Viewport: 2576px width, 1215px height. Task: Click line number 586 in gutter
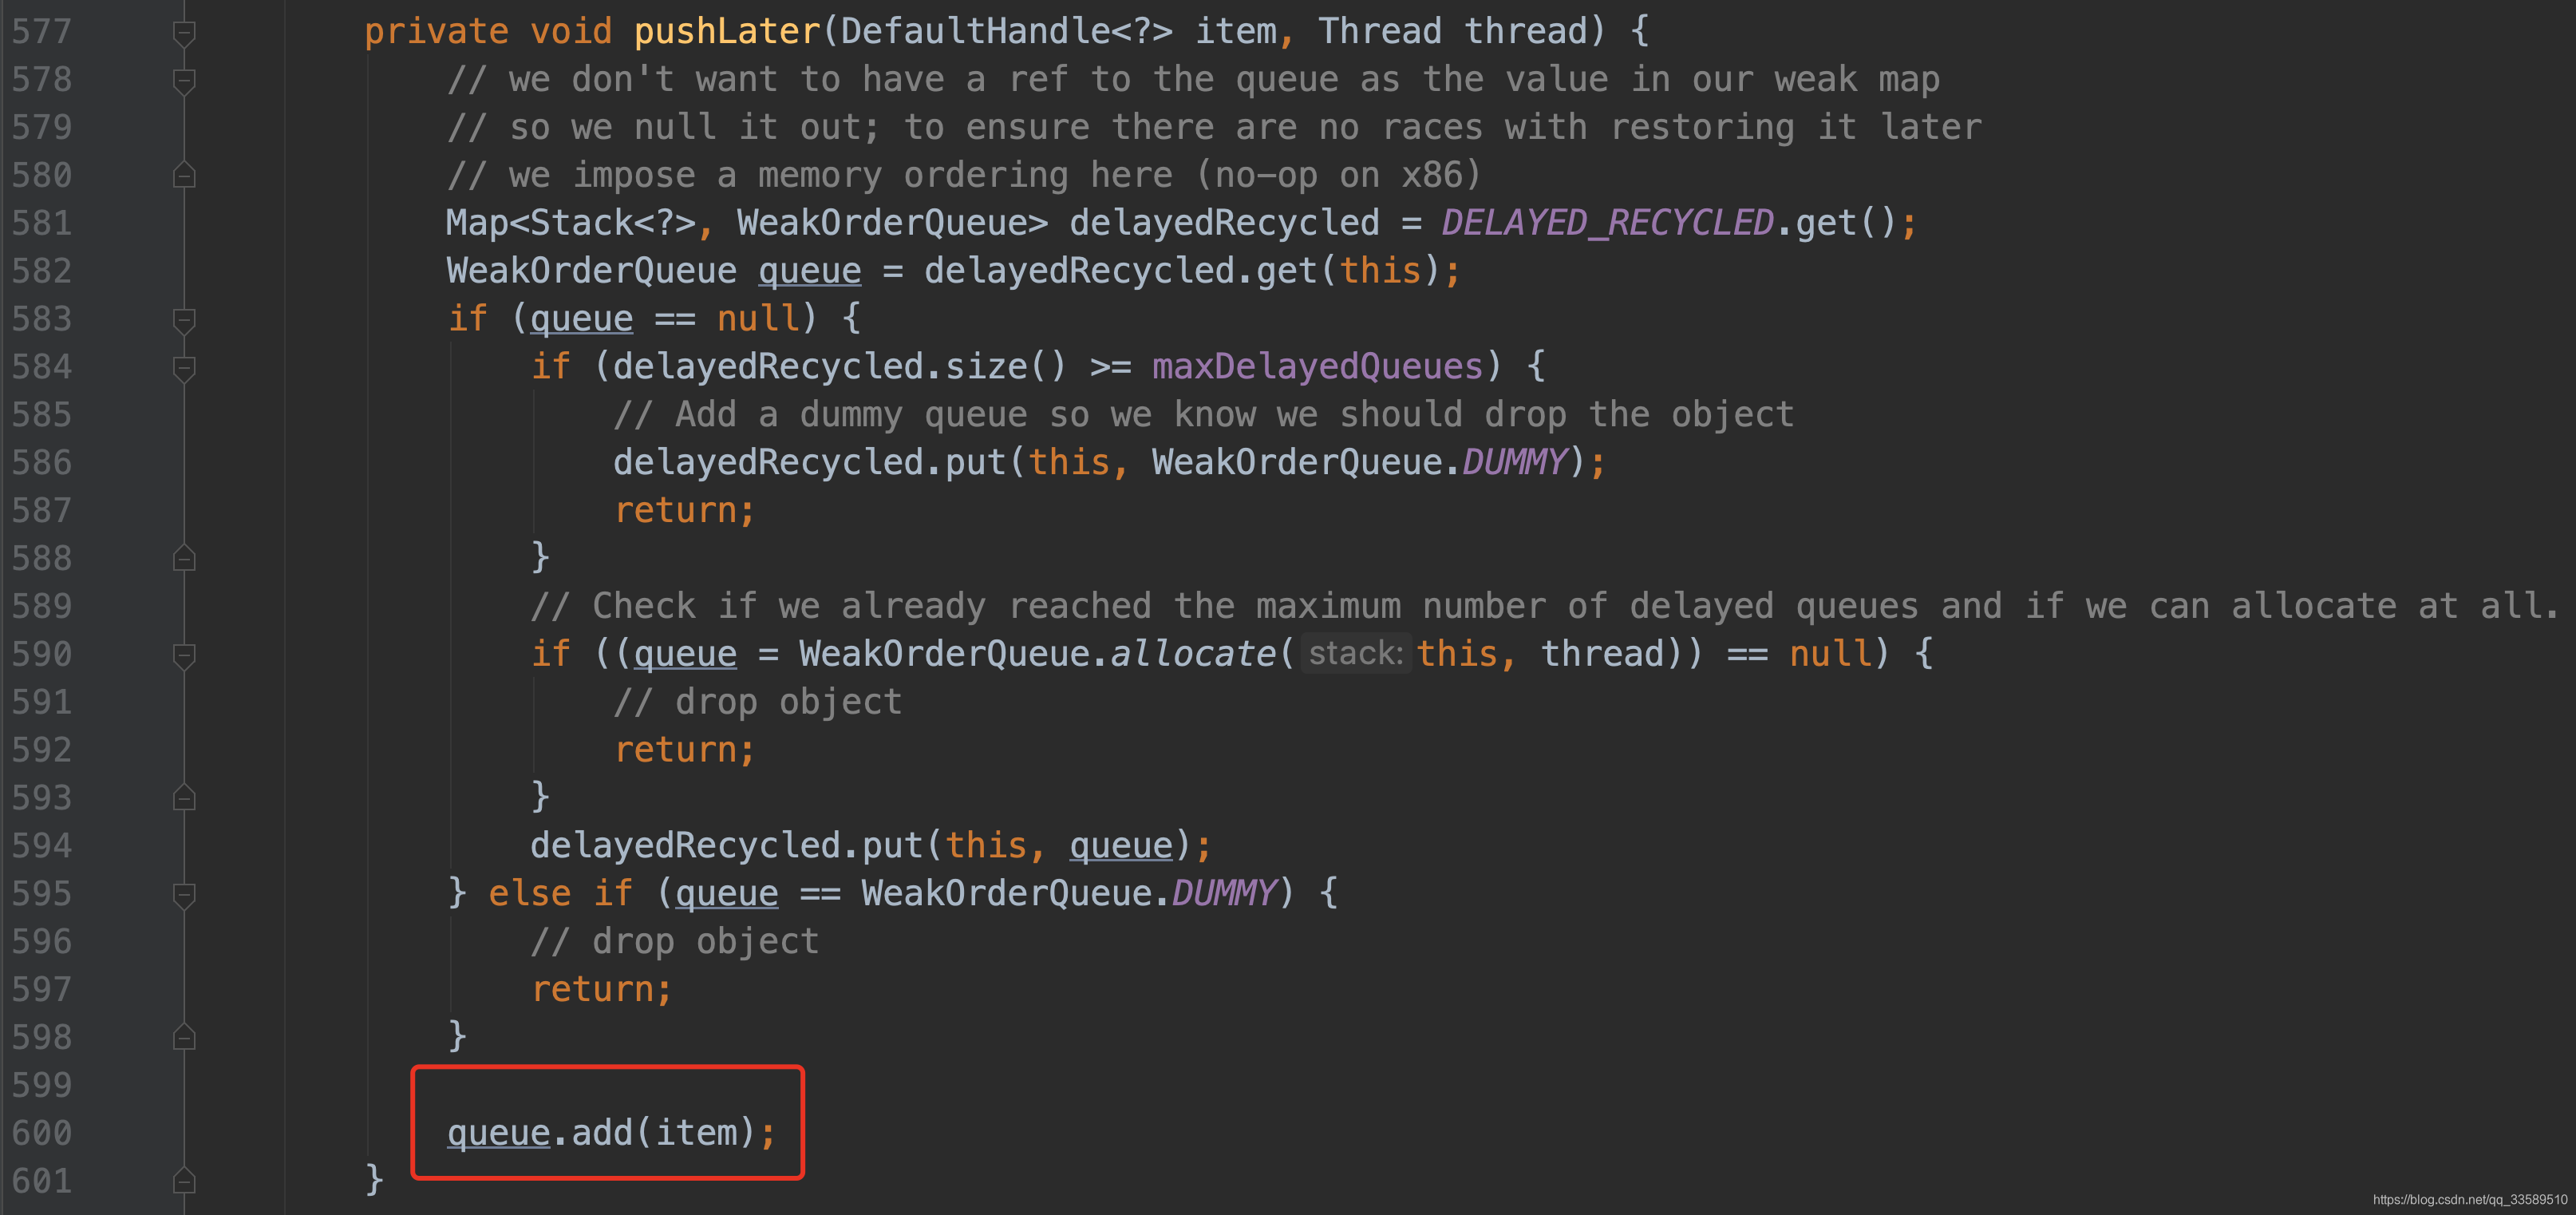pyautogui.click(x=42, y=463)
